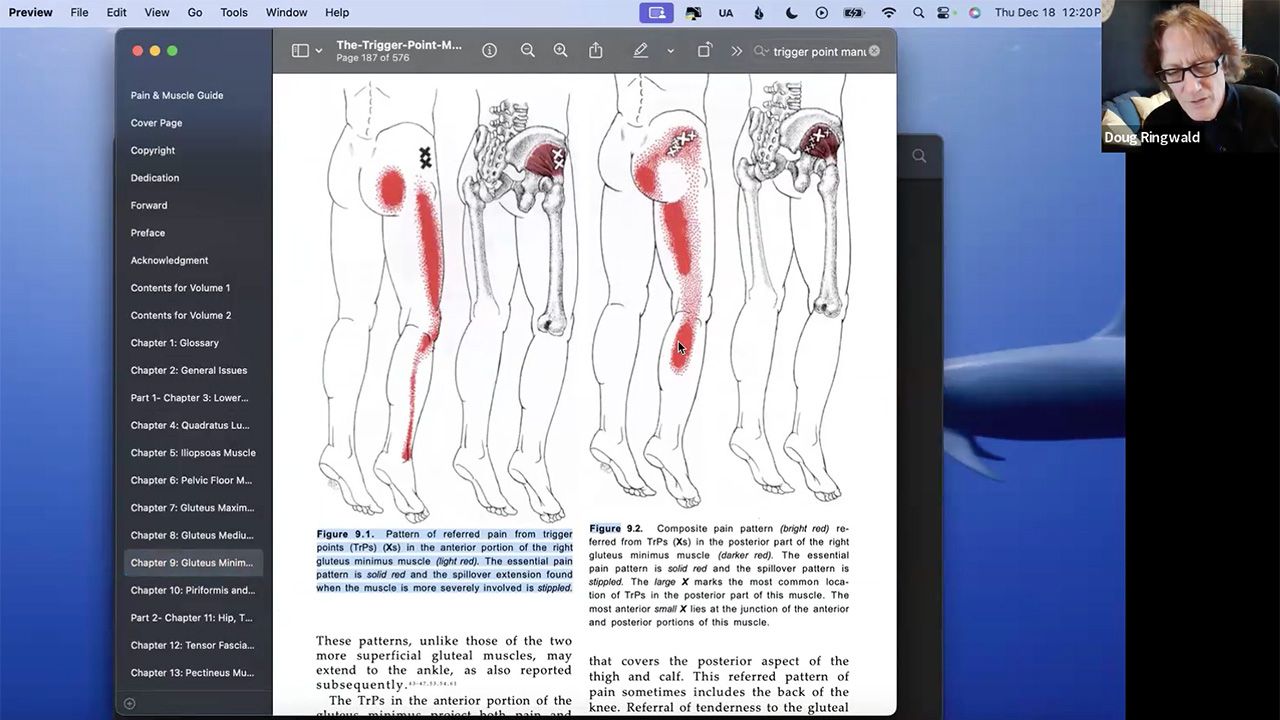
Task: Jump to Cover Page in sidebar
Action: point(156,123)
